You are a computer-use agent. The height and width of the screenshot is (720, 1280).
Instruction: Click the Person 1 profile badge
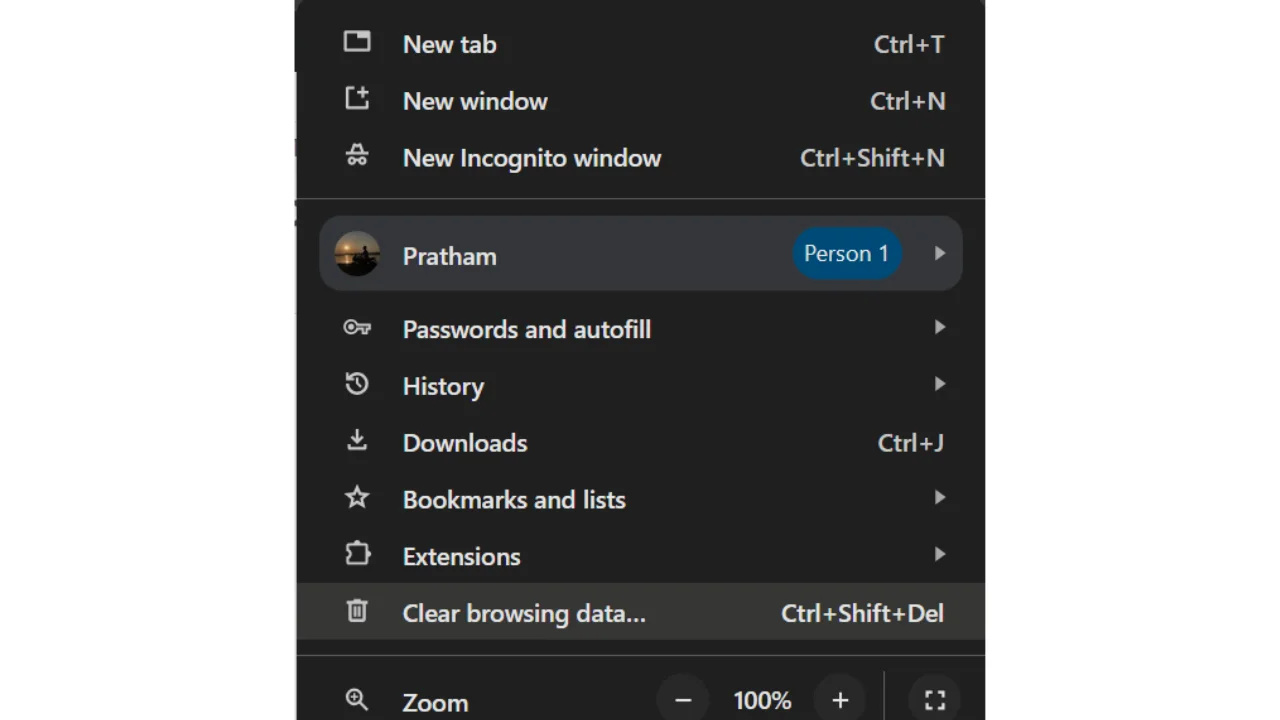(846, 254)
